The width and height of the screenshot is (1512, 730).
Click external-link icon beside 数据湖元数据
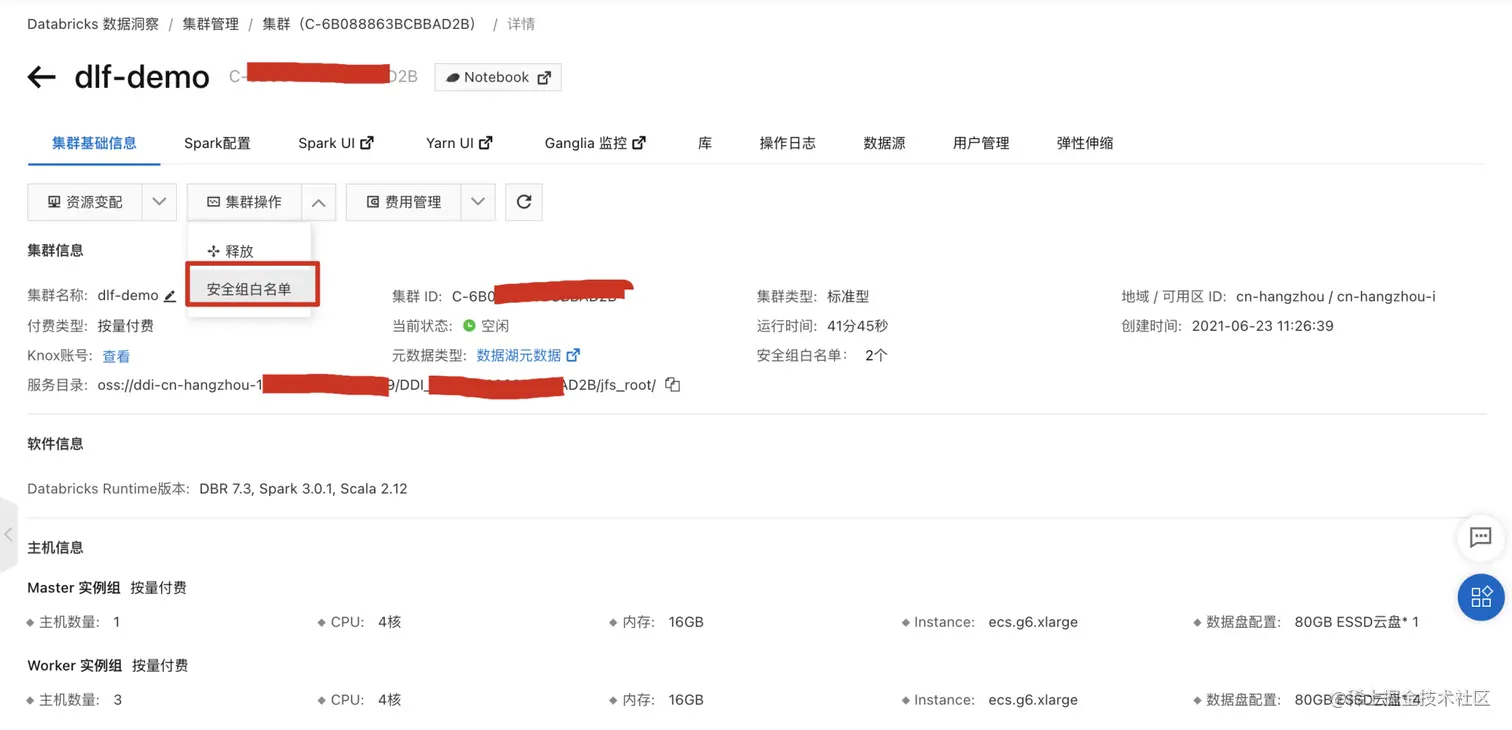[573, 355]
